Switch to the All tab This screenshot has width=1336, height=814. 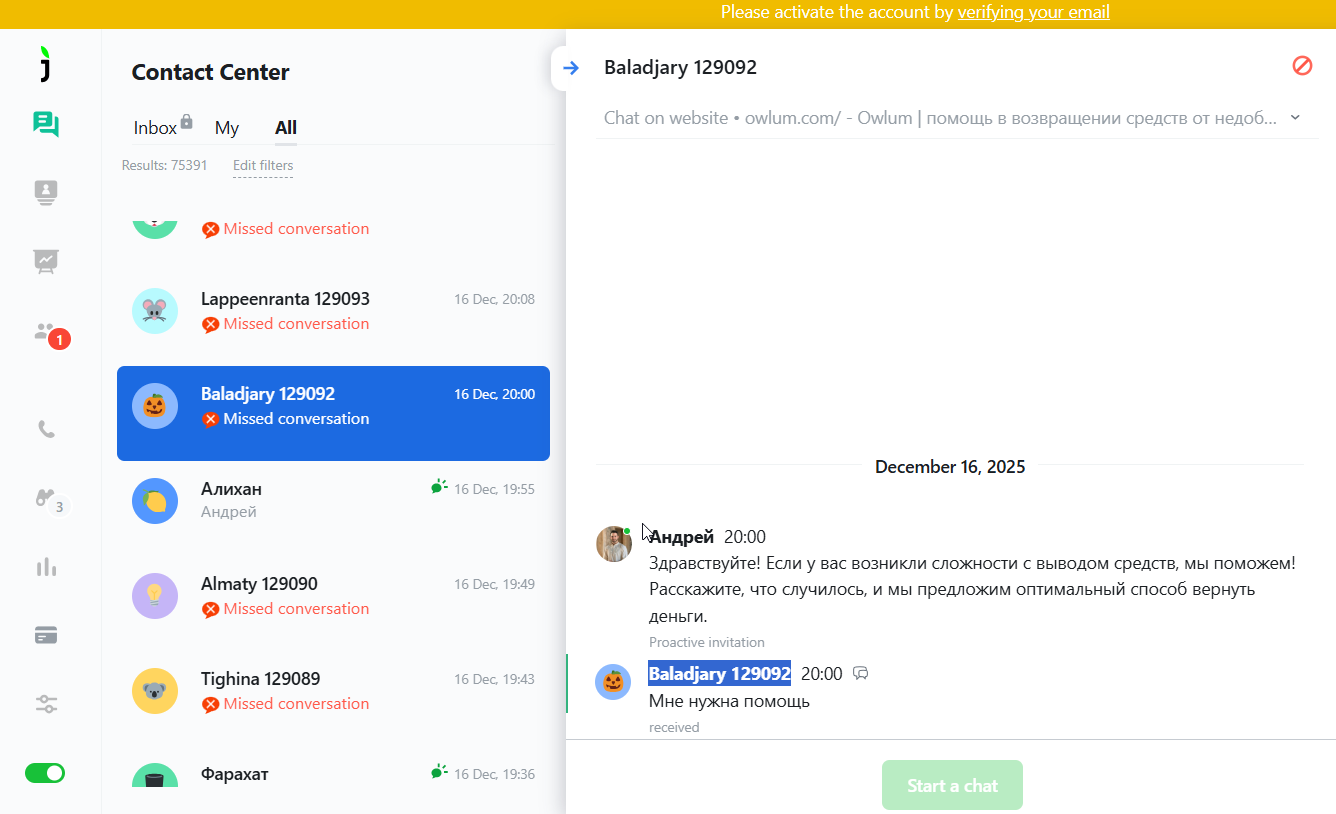click(x=286, y=128)
